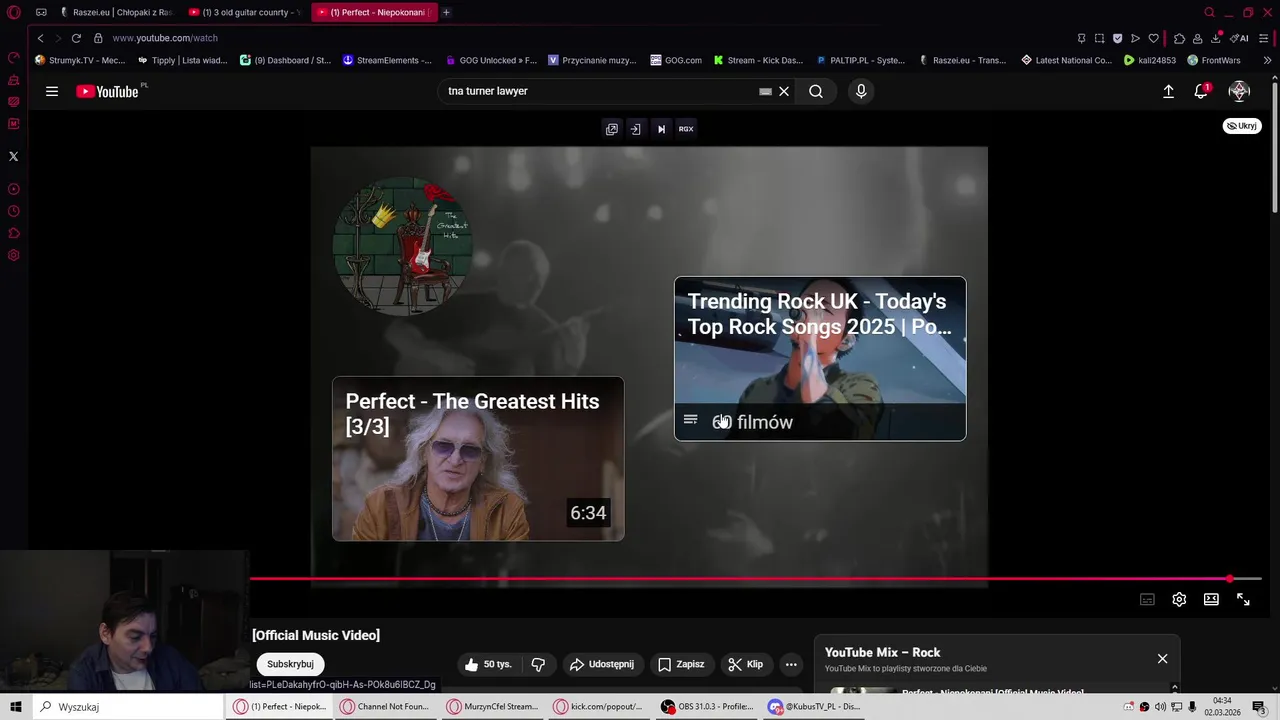Open video pop-out icon above the player
1280x720 pixels.
(x=612, y=129)
